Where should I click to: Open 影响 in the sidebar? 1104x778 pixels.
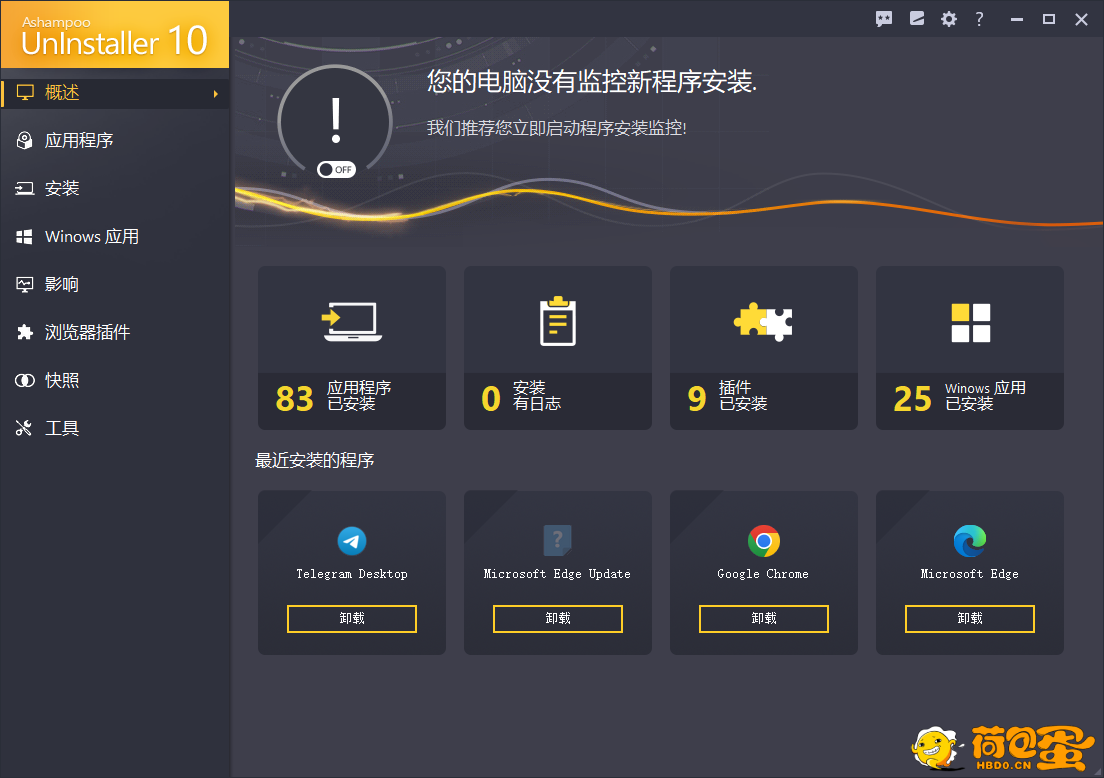tap(115, 284)
